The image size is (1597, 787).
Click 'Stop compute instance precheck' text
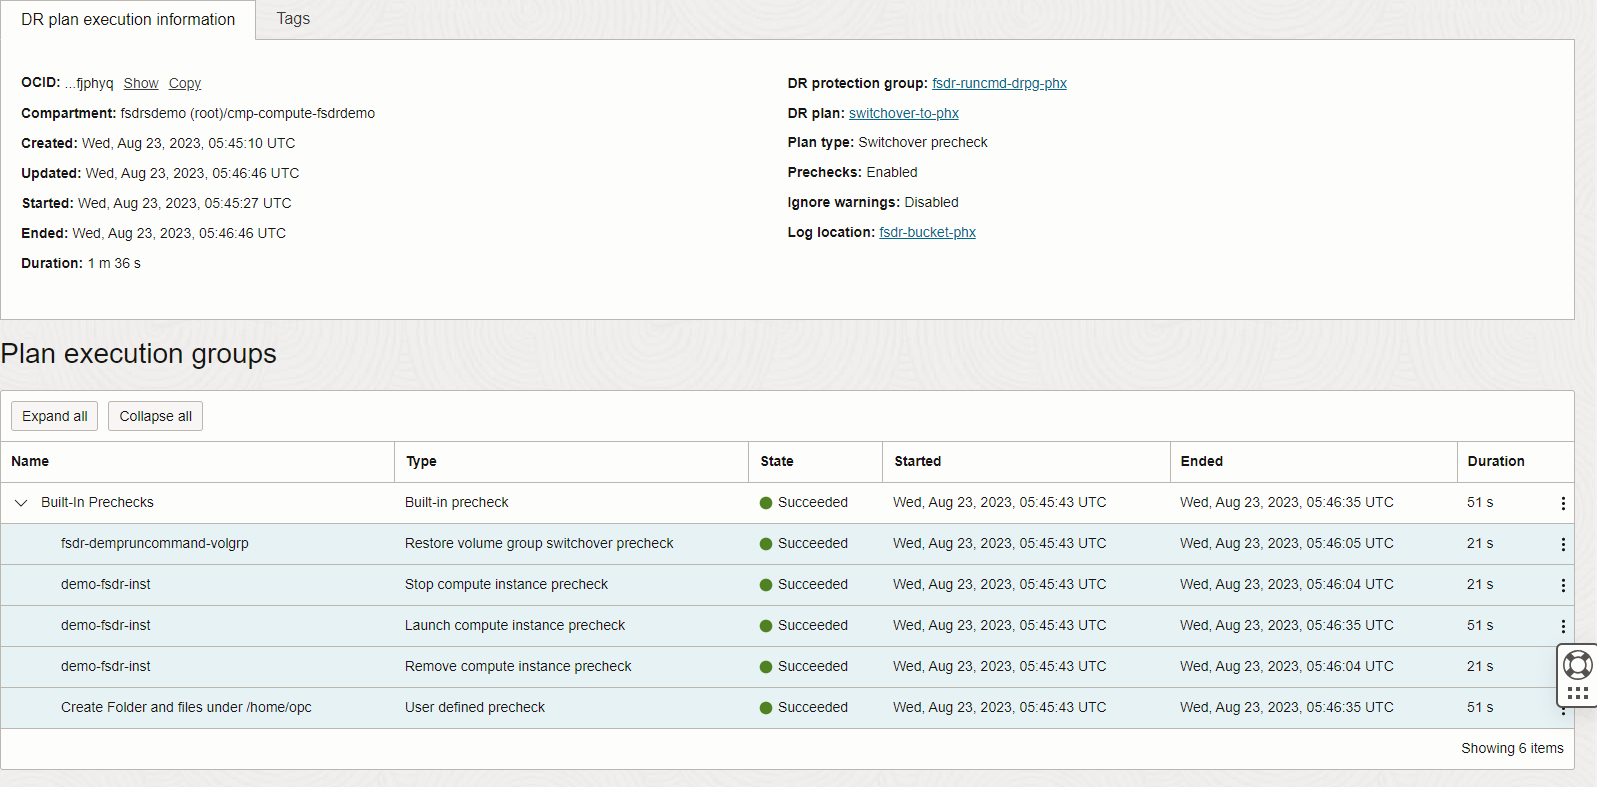pyautogui.click(x=506, y=584)
